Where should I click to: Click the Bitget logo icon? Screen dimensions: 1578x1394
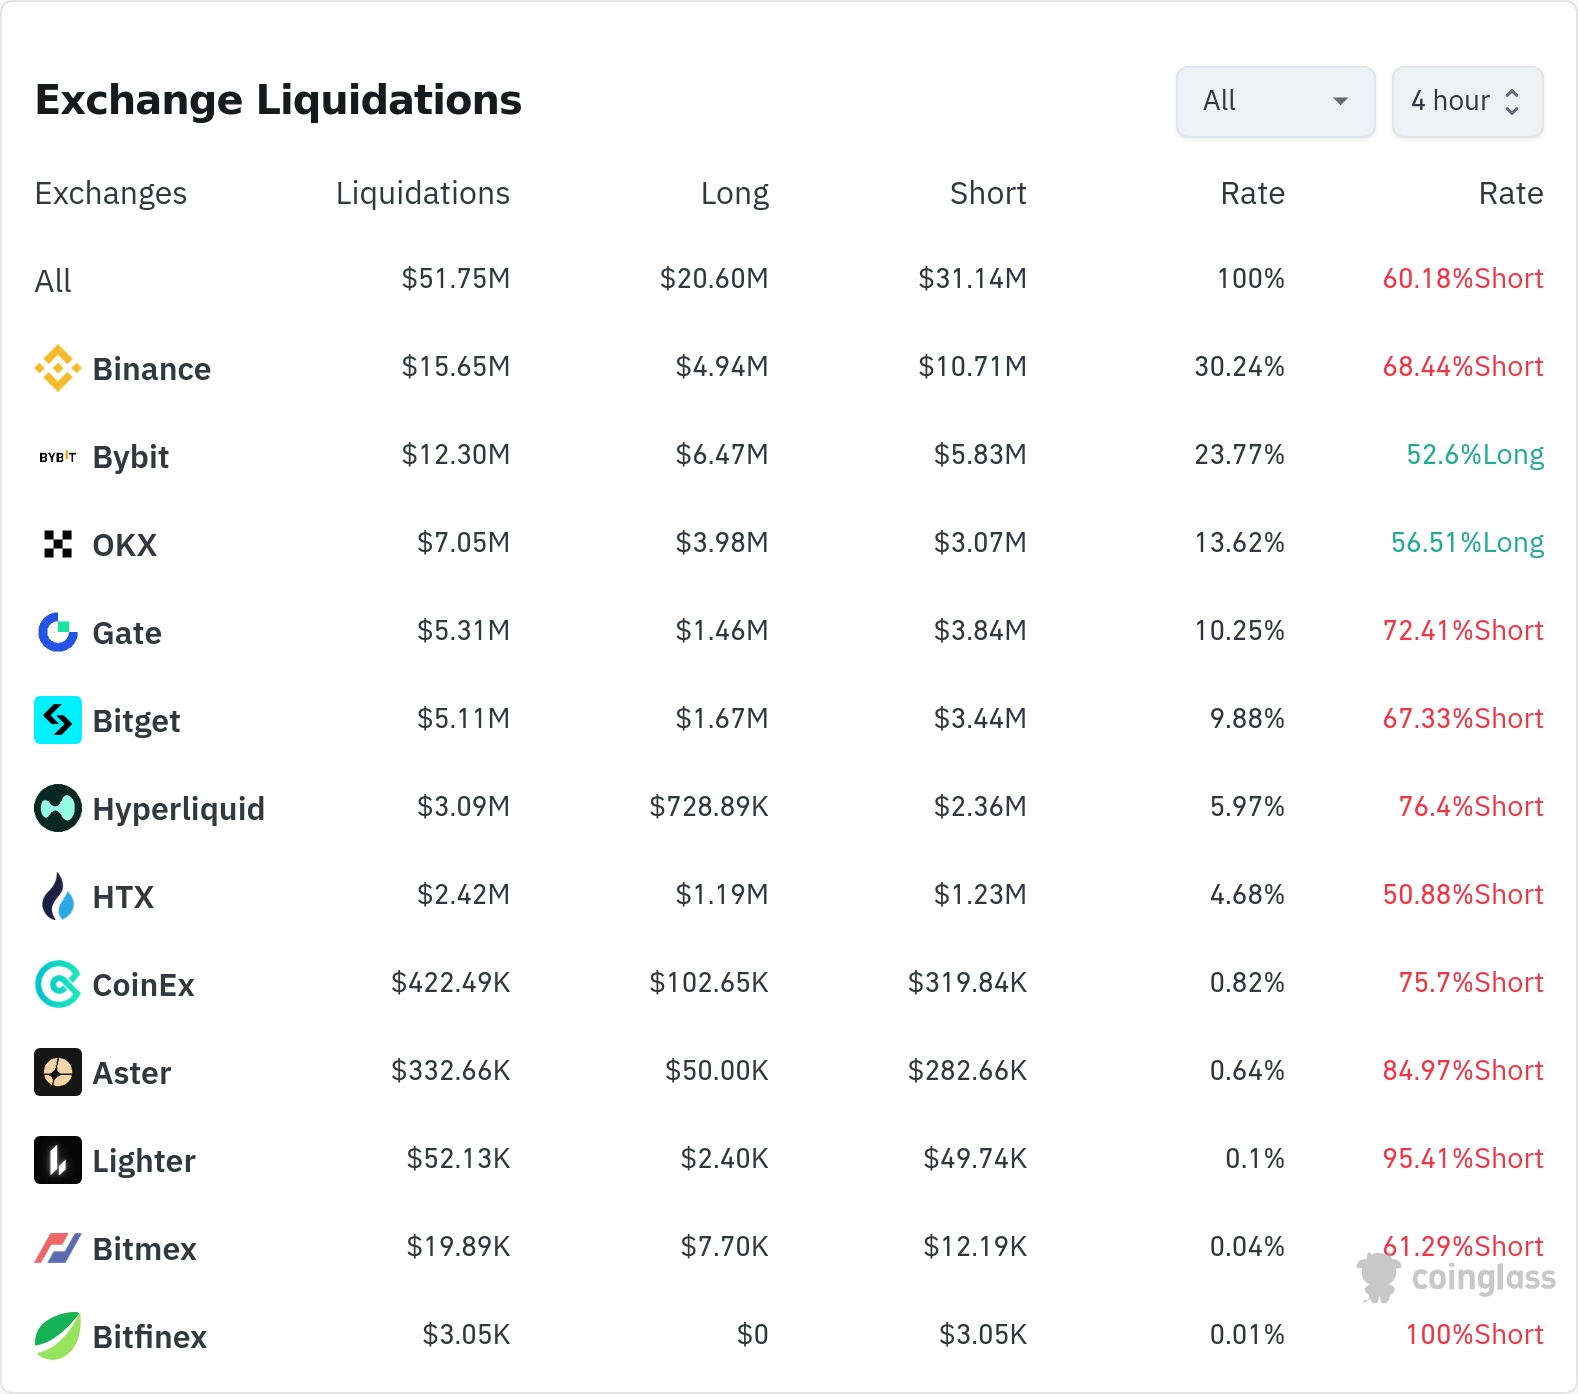click(x=57, y=720)
